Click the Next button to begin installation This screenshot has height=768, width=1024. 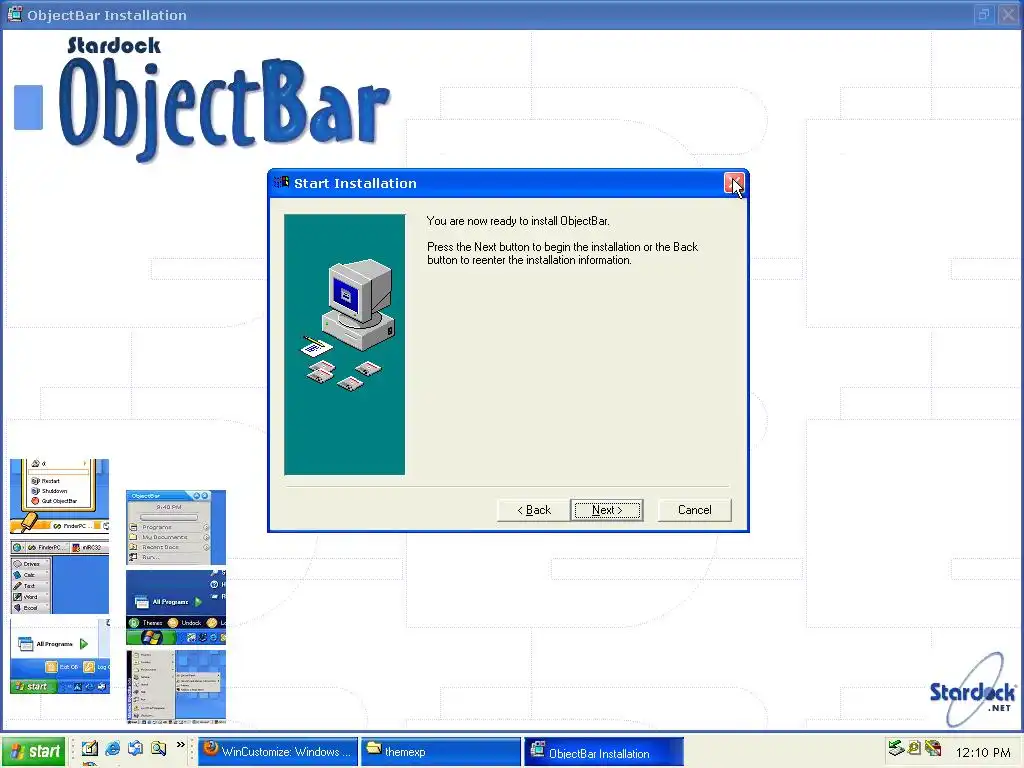pyautogui.click(x=607, y=510)
